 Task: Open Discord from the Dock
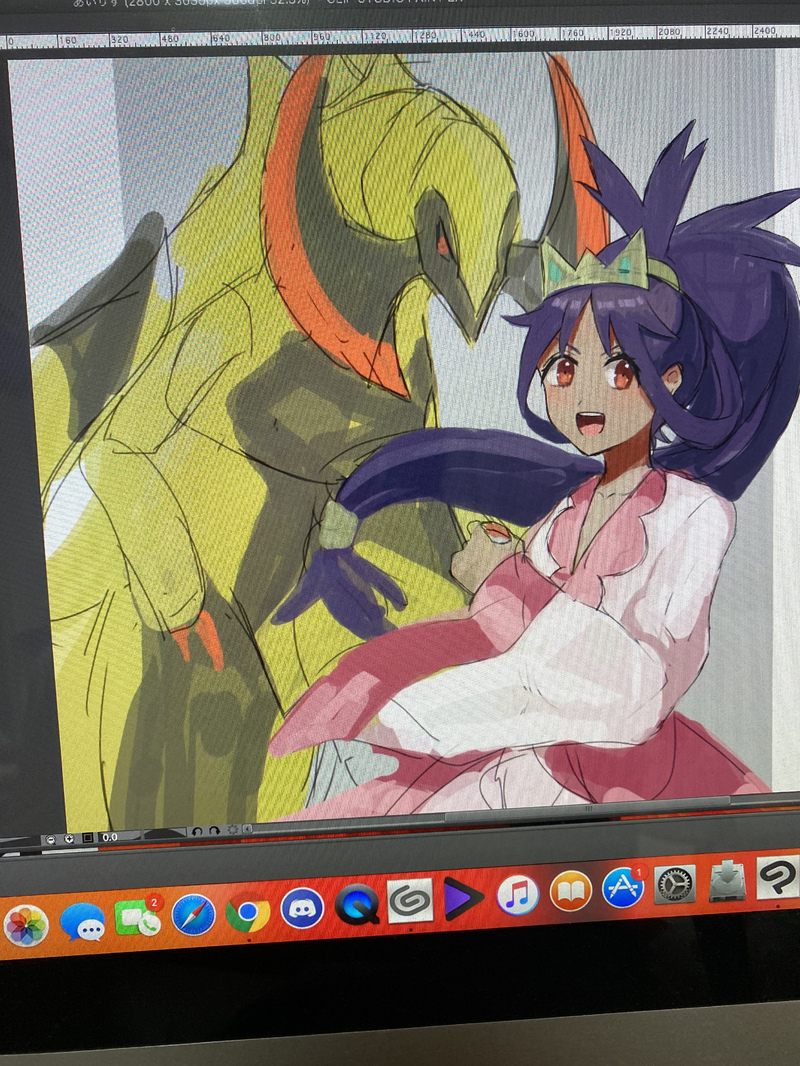tap(302, 908)
